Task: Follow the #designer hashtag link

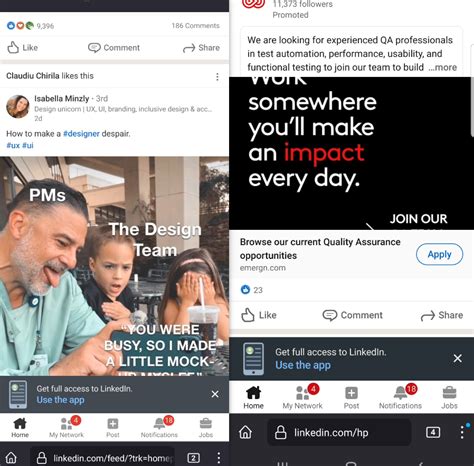Action: pyautogui.click(x=81, y=134)
